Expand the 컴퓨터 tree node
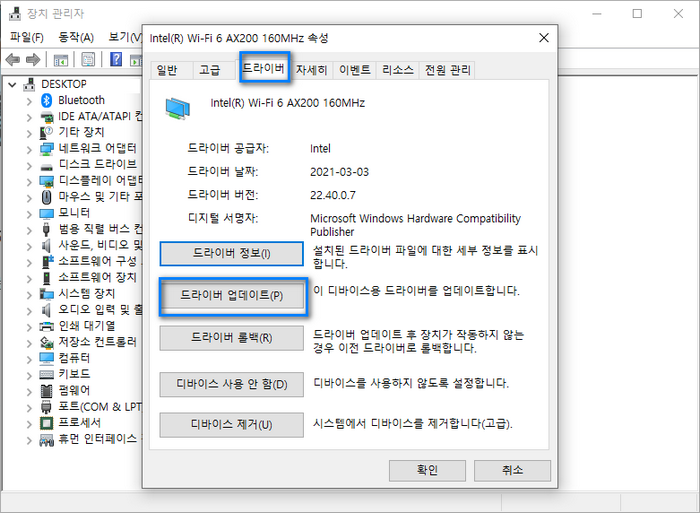 point(29,359)
